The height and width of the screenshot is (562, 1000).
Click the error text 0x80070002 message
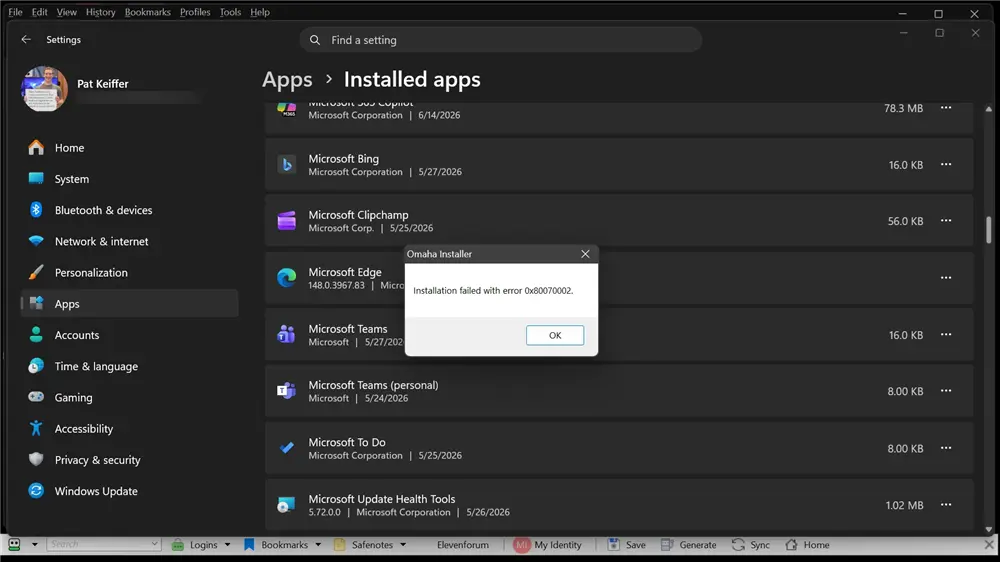click(x=493, y=290)
